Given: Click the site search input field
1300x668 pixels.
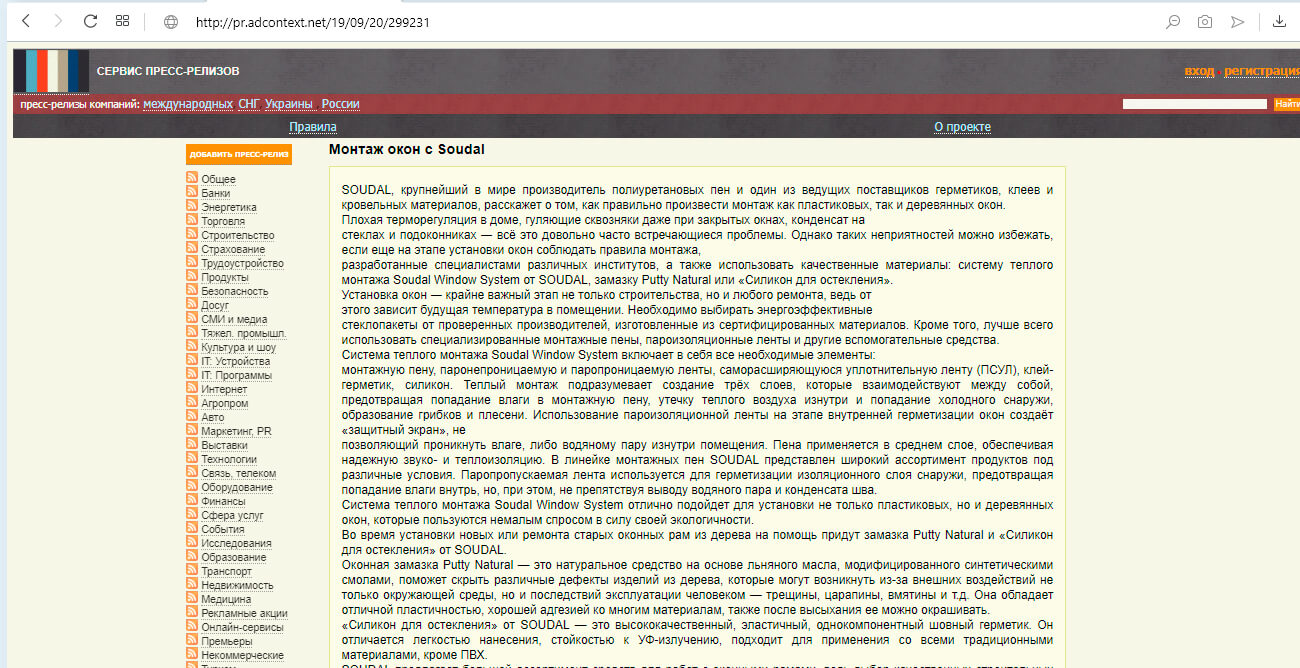Looking at the screenshot, I should point(1195,103).
